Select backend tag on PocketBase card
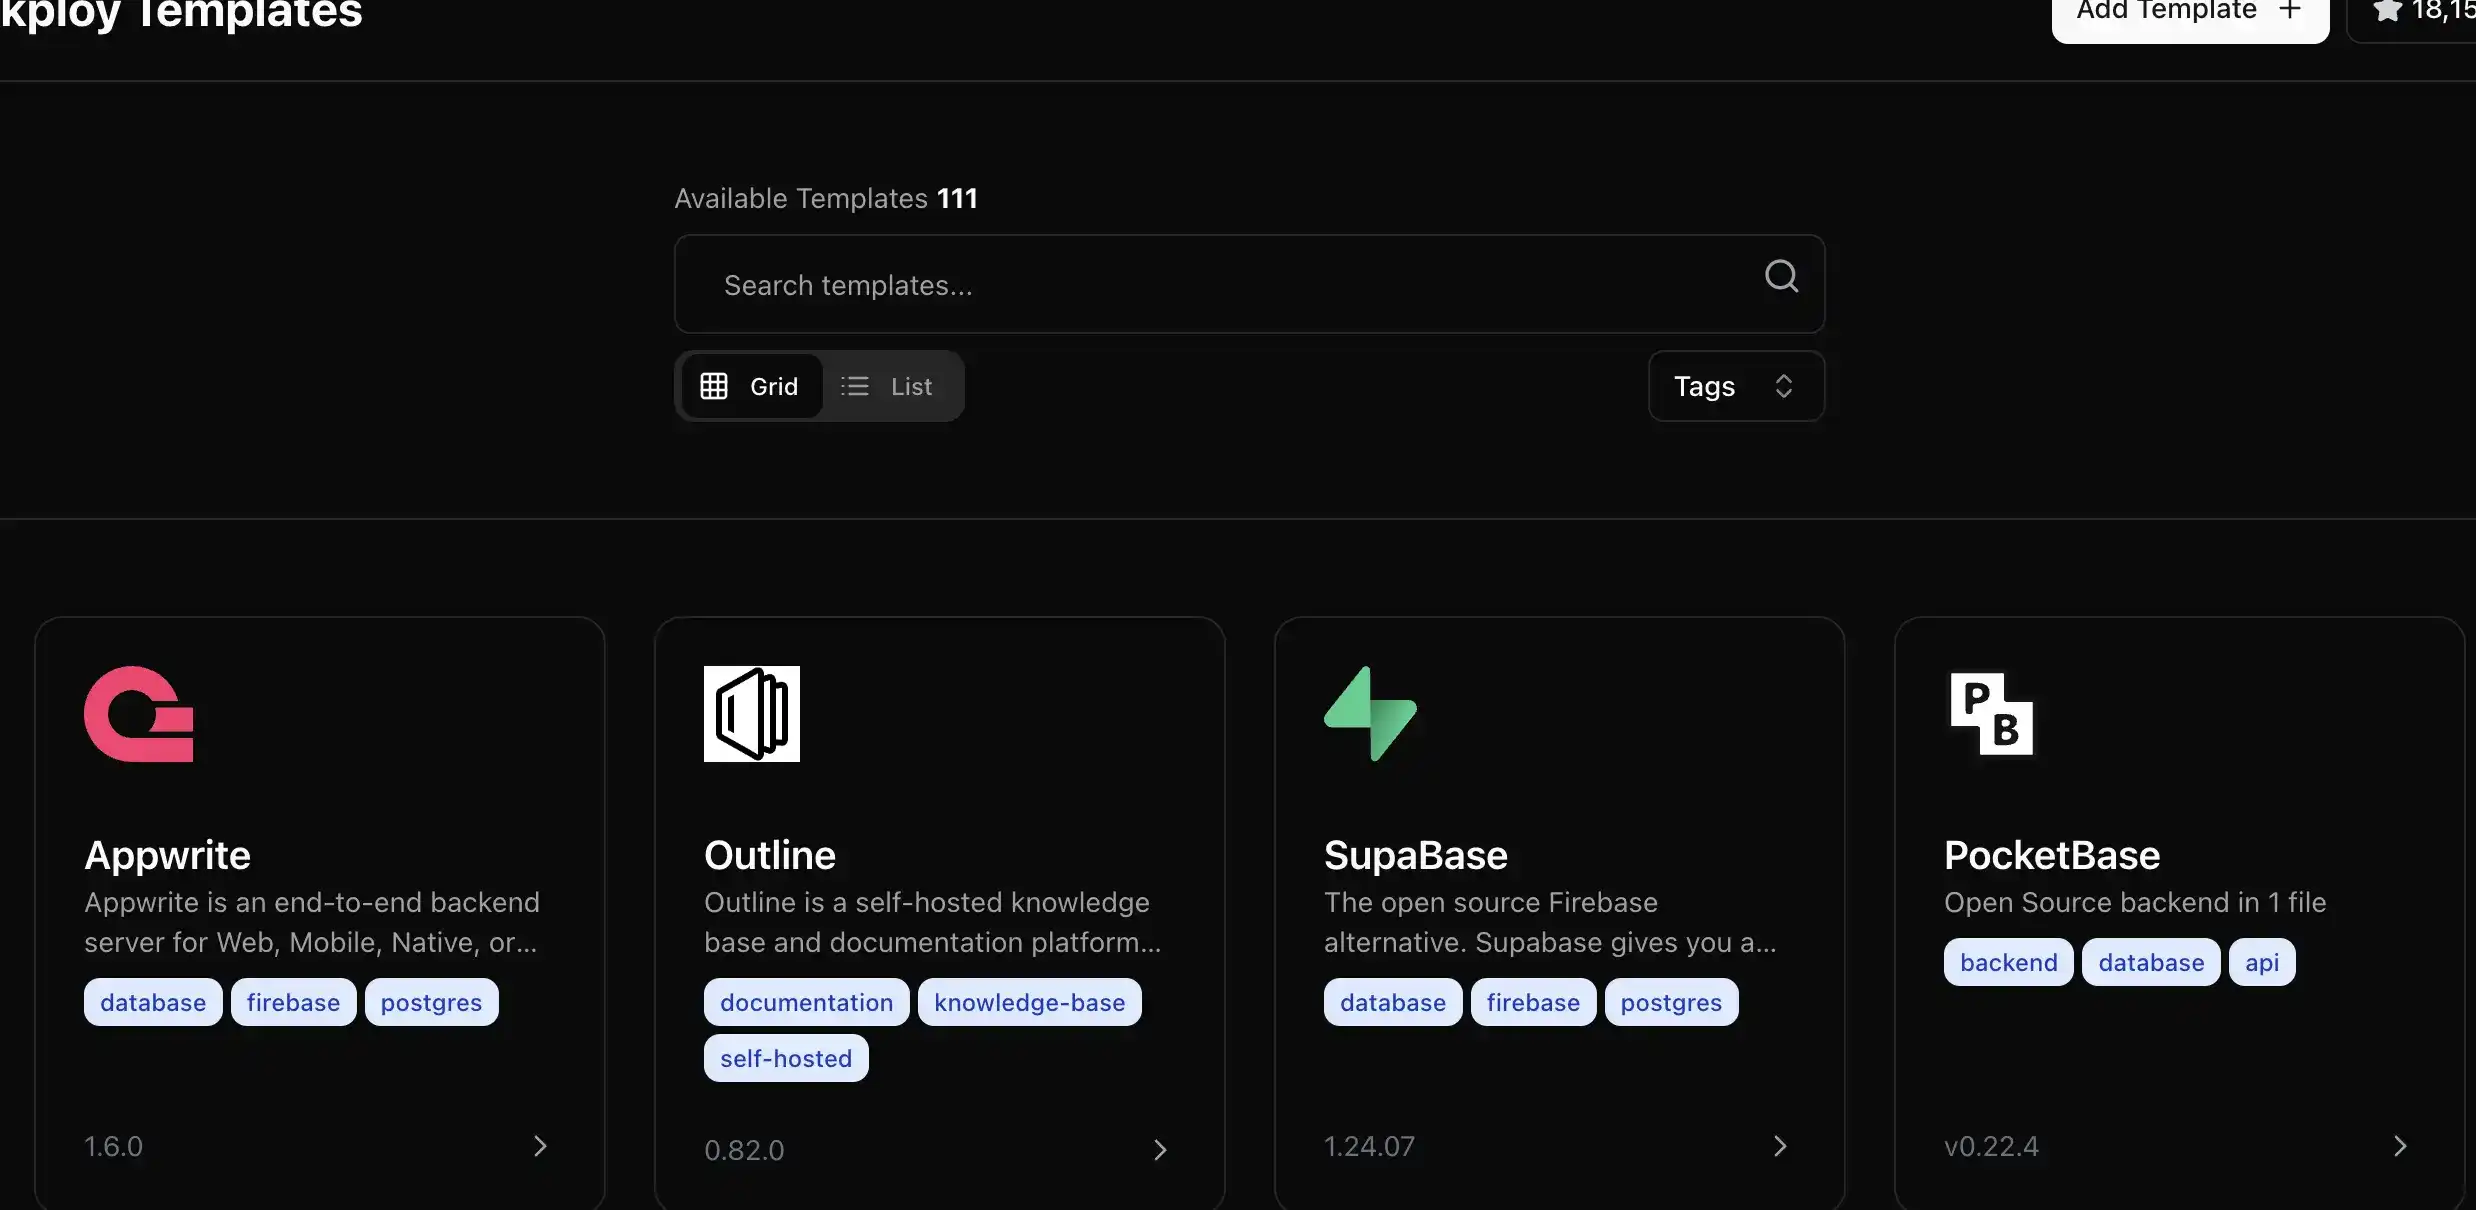The image size is (2476, 1210). [2009, 962]
